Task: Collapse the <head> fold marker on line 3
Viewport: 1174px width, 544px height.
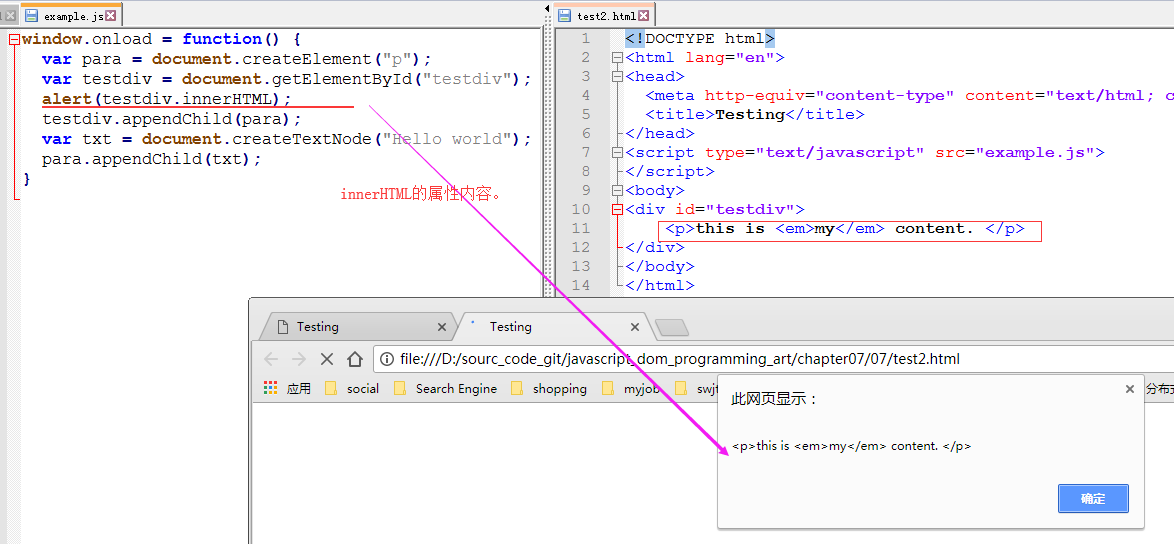Action: pos(617,77)
